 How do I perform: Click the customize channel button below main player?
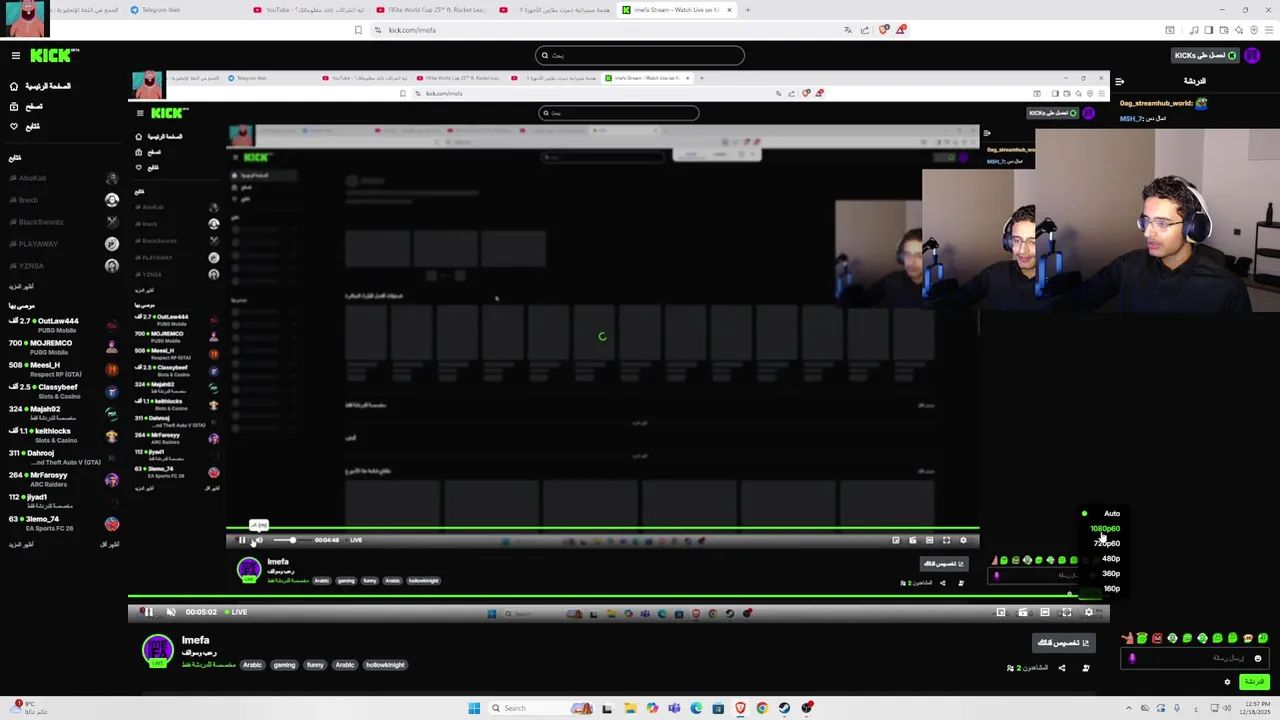[1063, 643]
